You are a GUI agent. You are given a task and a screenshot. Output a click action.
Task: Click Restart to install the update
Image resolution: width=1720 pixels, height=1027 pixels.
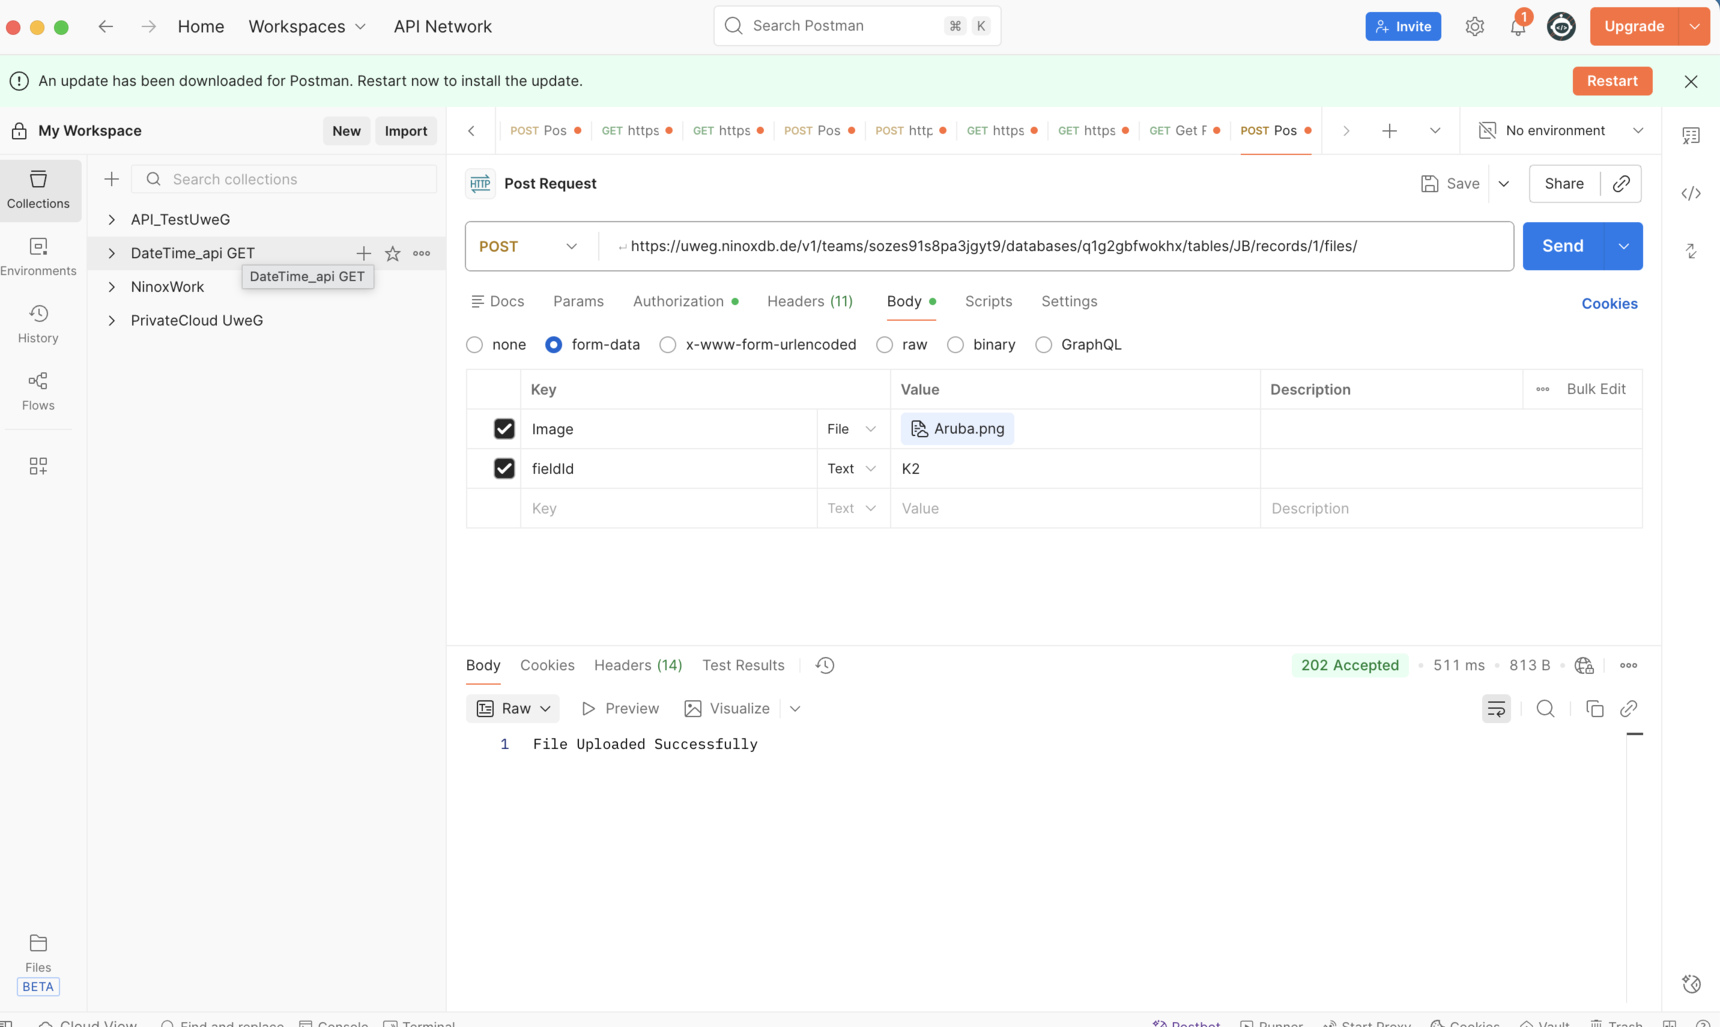[1611, 81]
